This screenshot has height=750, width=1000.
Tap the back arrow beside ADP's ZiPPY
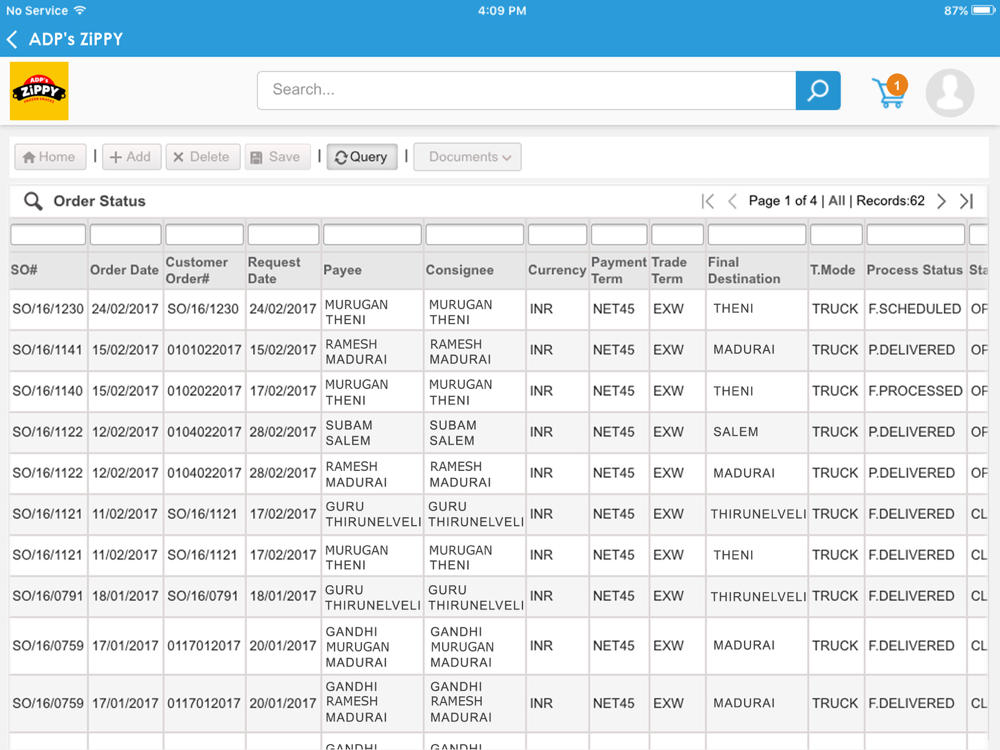coord(12,40)
